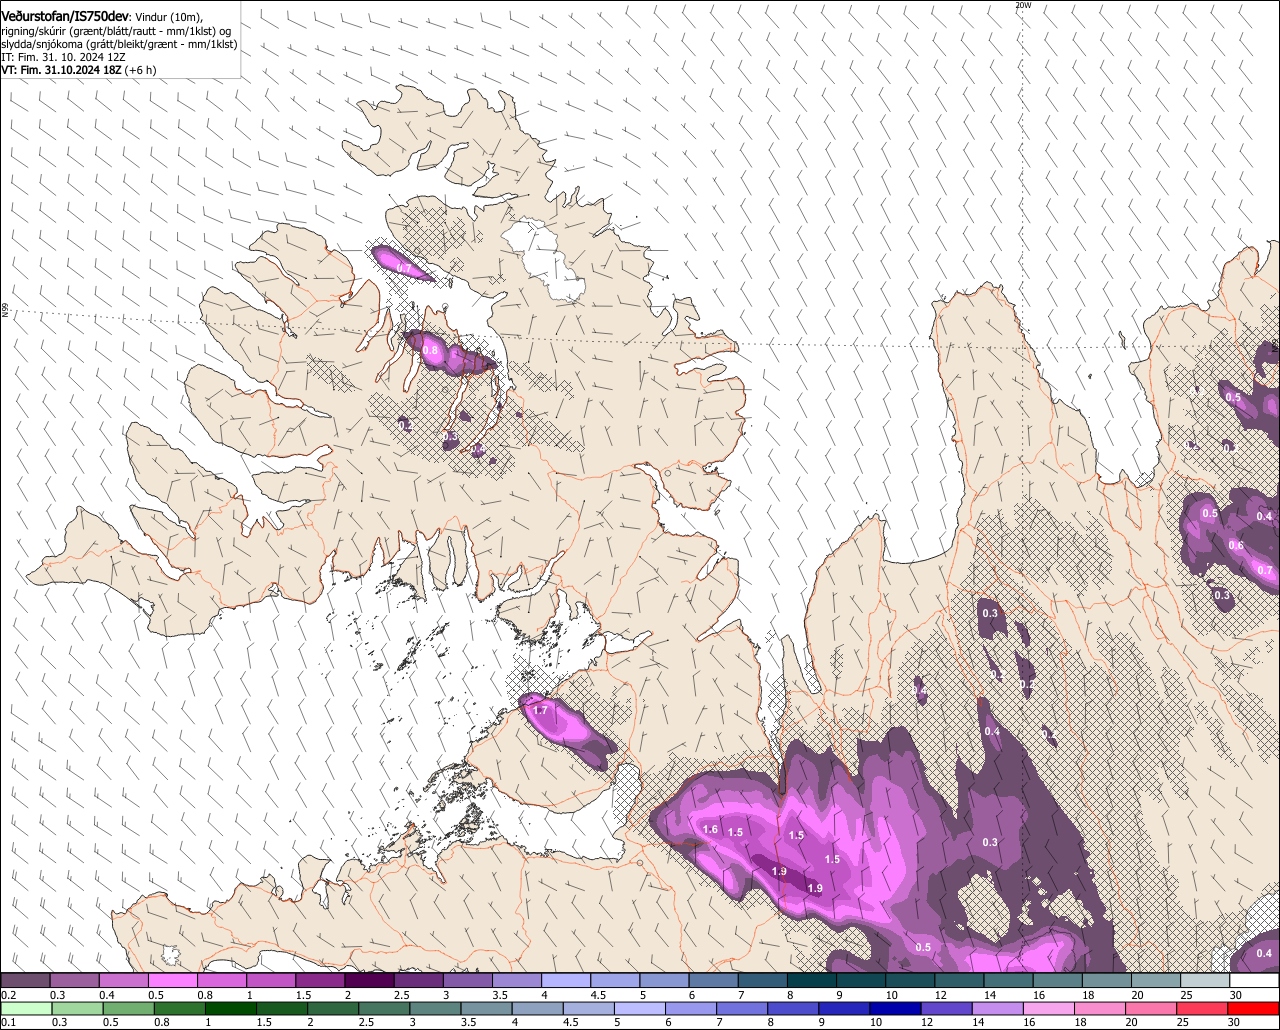Click the 'IT: Fim. 31. 10. 2024 12Z' line
Image resolution: width=1280 pixels, height=1030 pixels.
pyautogui.click(x=62, y=57)
